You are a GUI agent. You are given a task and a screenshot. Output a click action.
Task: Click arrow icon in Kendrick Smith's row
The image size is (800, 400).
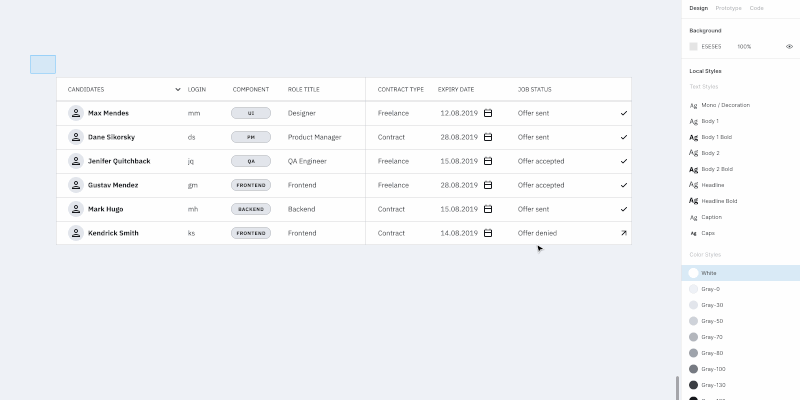click(624, 233)
